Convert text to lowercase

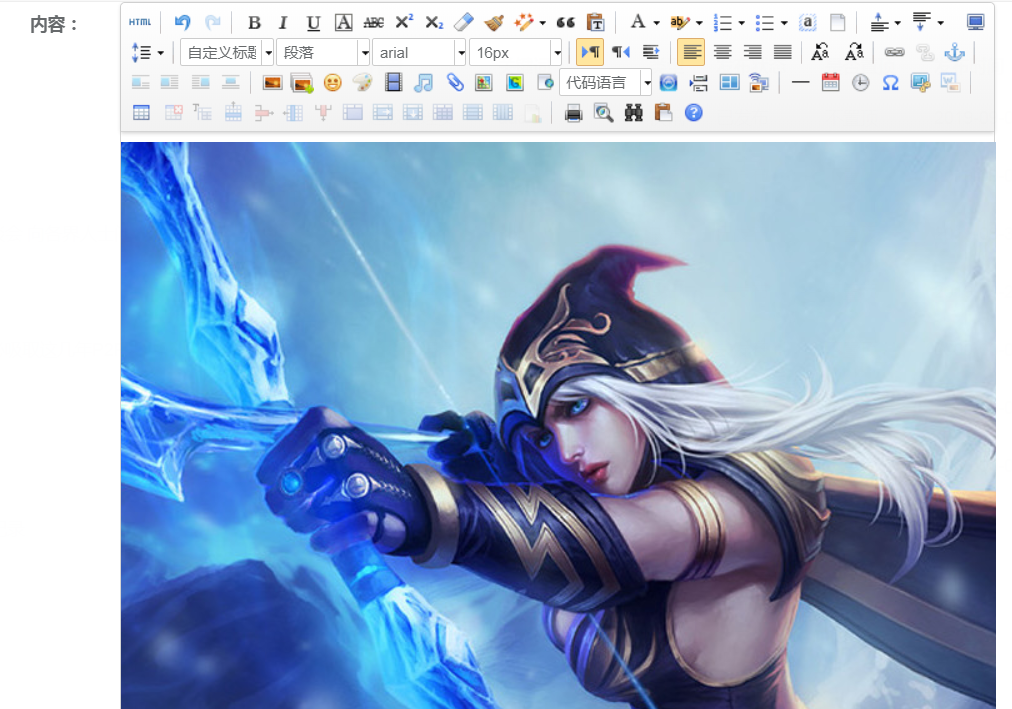click(854, 52)
